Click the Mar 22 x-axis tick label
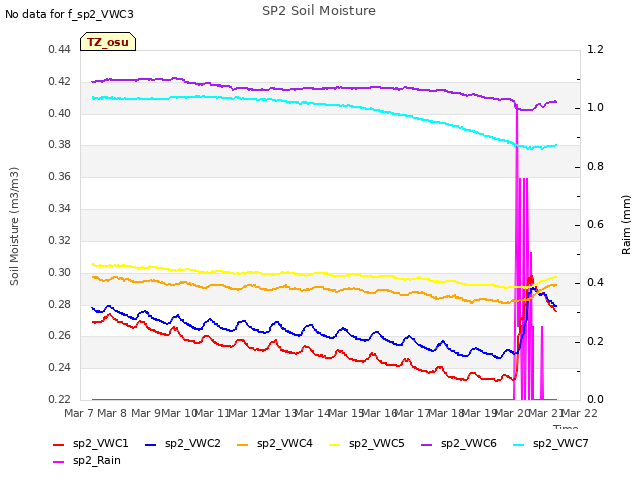The height and width of the screenshot is (480, 640). pos(580,413)
